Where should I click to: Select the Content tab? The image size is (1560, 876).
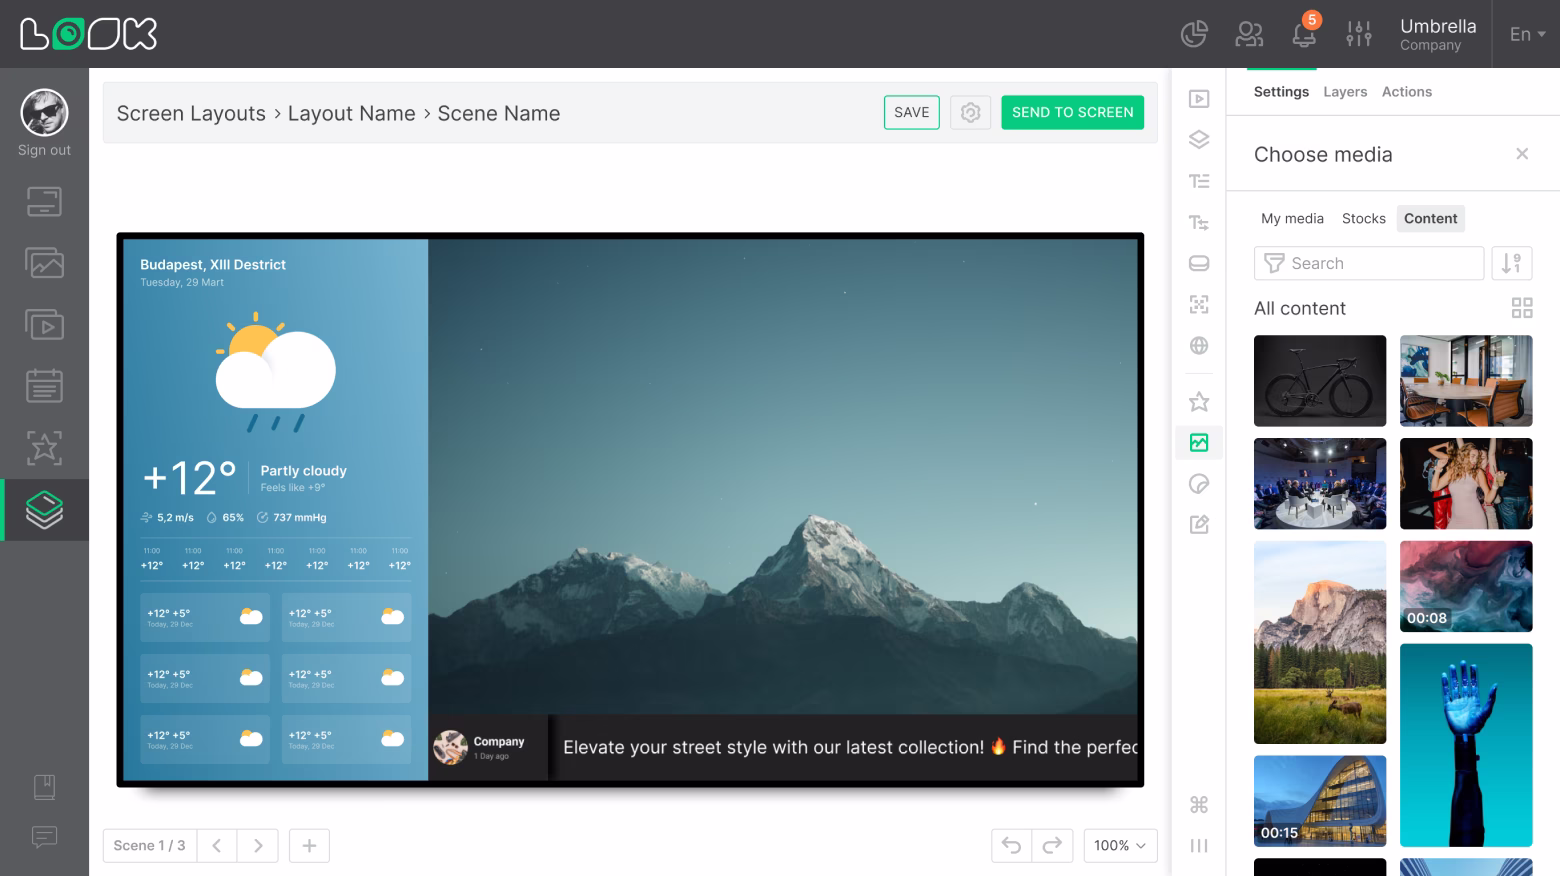tap(1430, 218)
